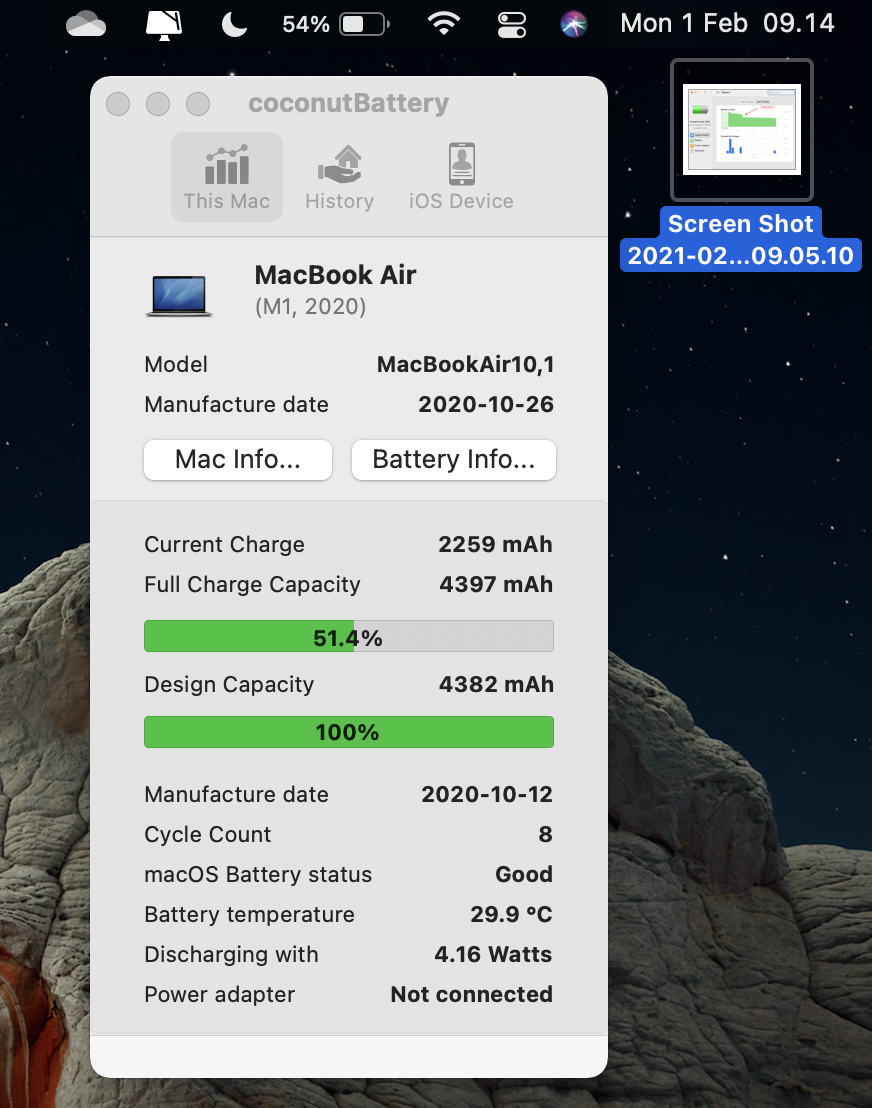Click the (M1, 2020) subtitle
This screenshot has height=1108, width=872.
tap(310, 307)
